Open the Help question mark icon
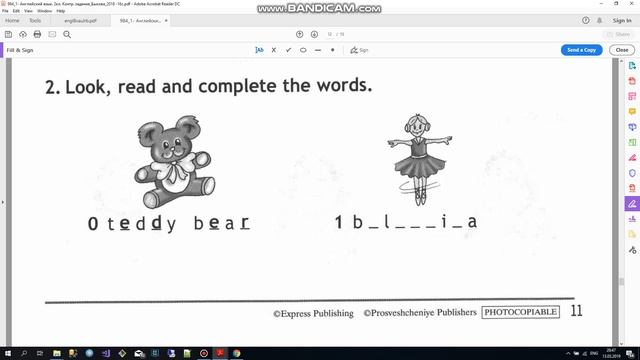 tap(586, 20)
